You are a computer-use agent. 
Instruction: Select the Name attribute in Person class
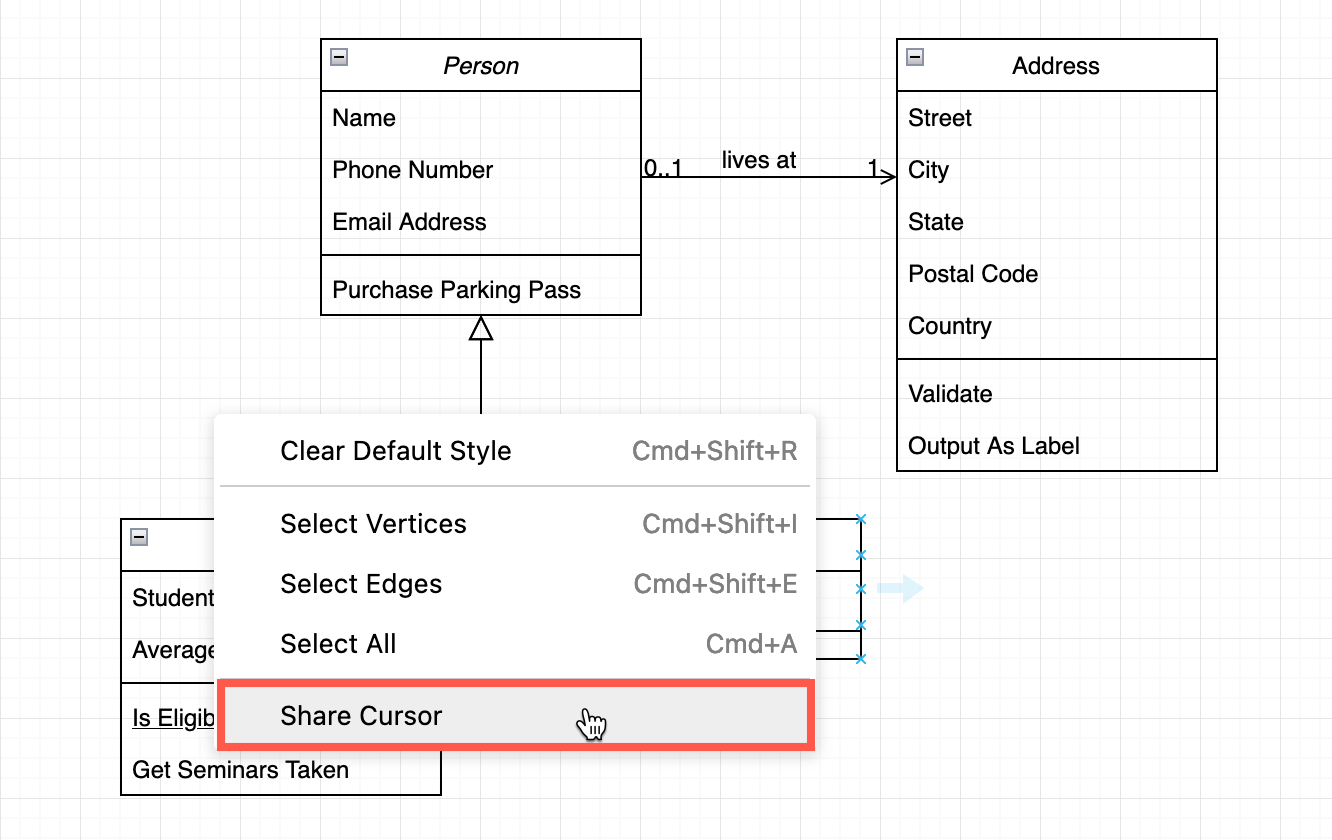[x=364, y=118]
